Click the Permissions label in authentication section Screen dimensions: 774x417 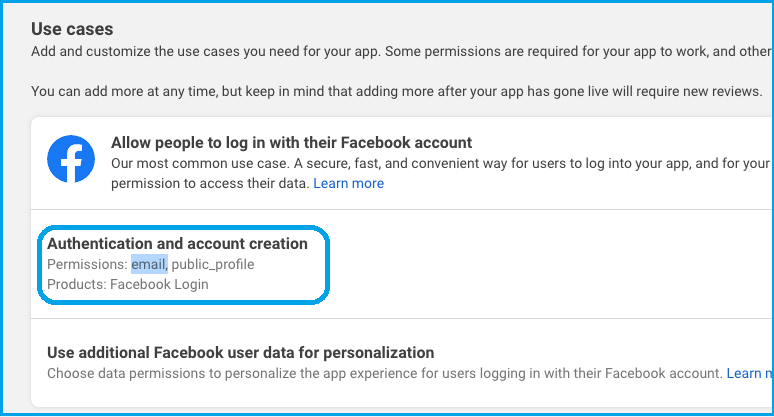(87, 265)
